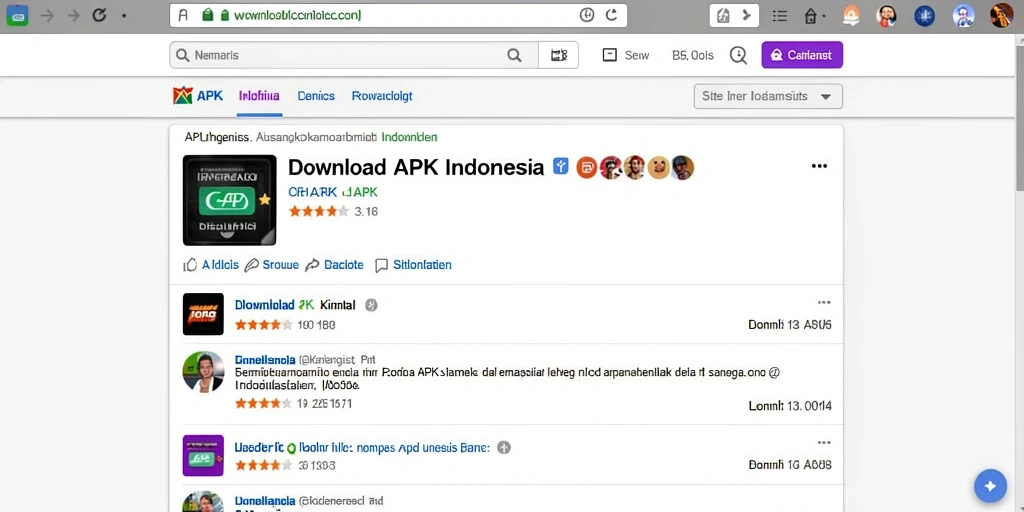
Task: Go back using the first arrow button
Action: (x=48, y=16)
